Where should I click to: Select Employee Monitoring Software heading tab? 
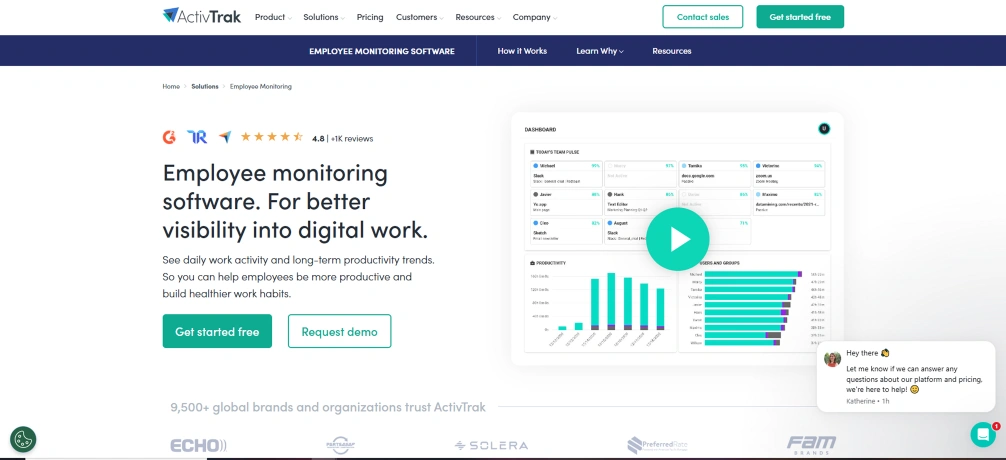382,51
